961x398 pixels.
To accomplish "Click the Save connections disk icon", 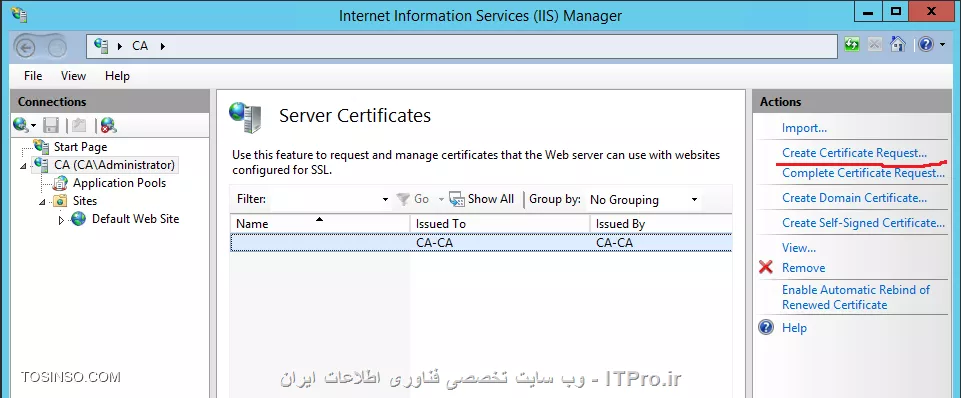I will (x=51, y=126).
